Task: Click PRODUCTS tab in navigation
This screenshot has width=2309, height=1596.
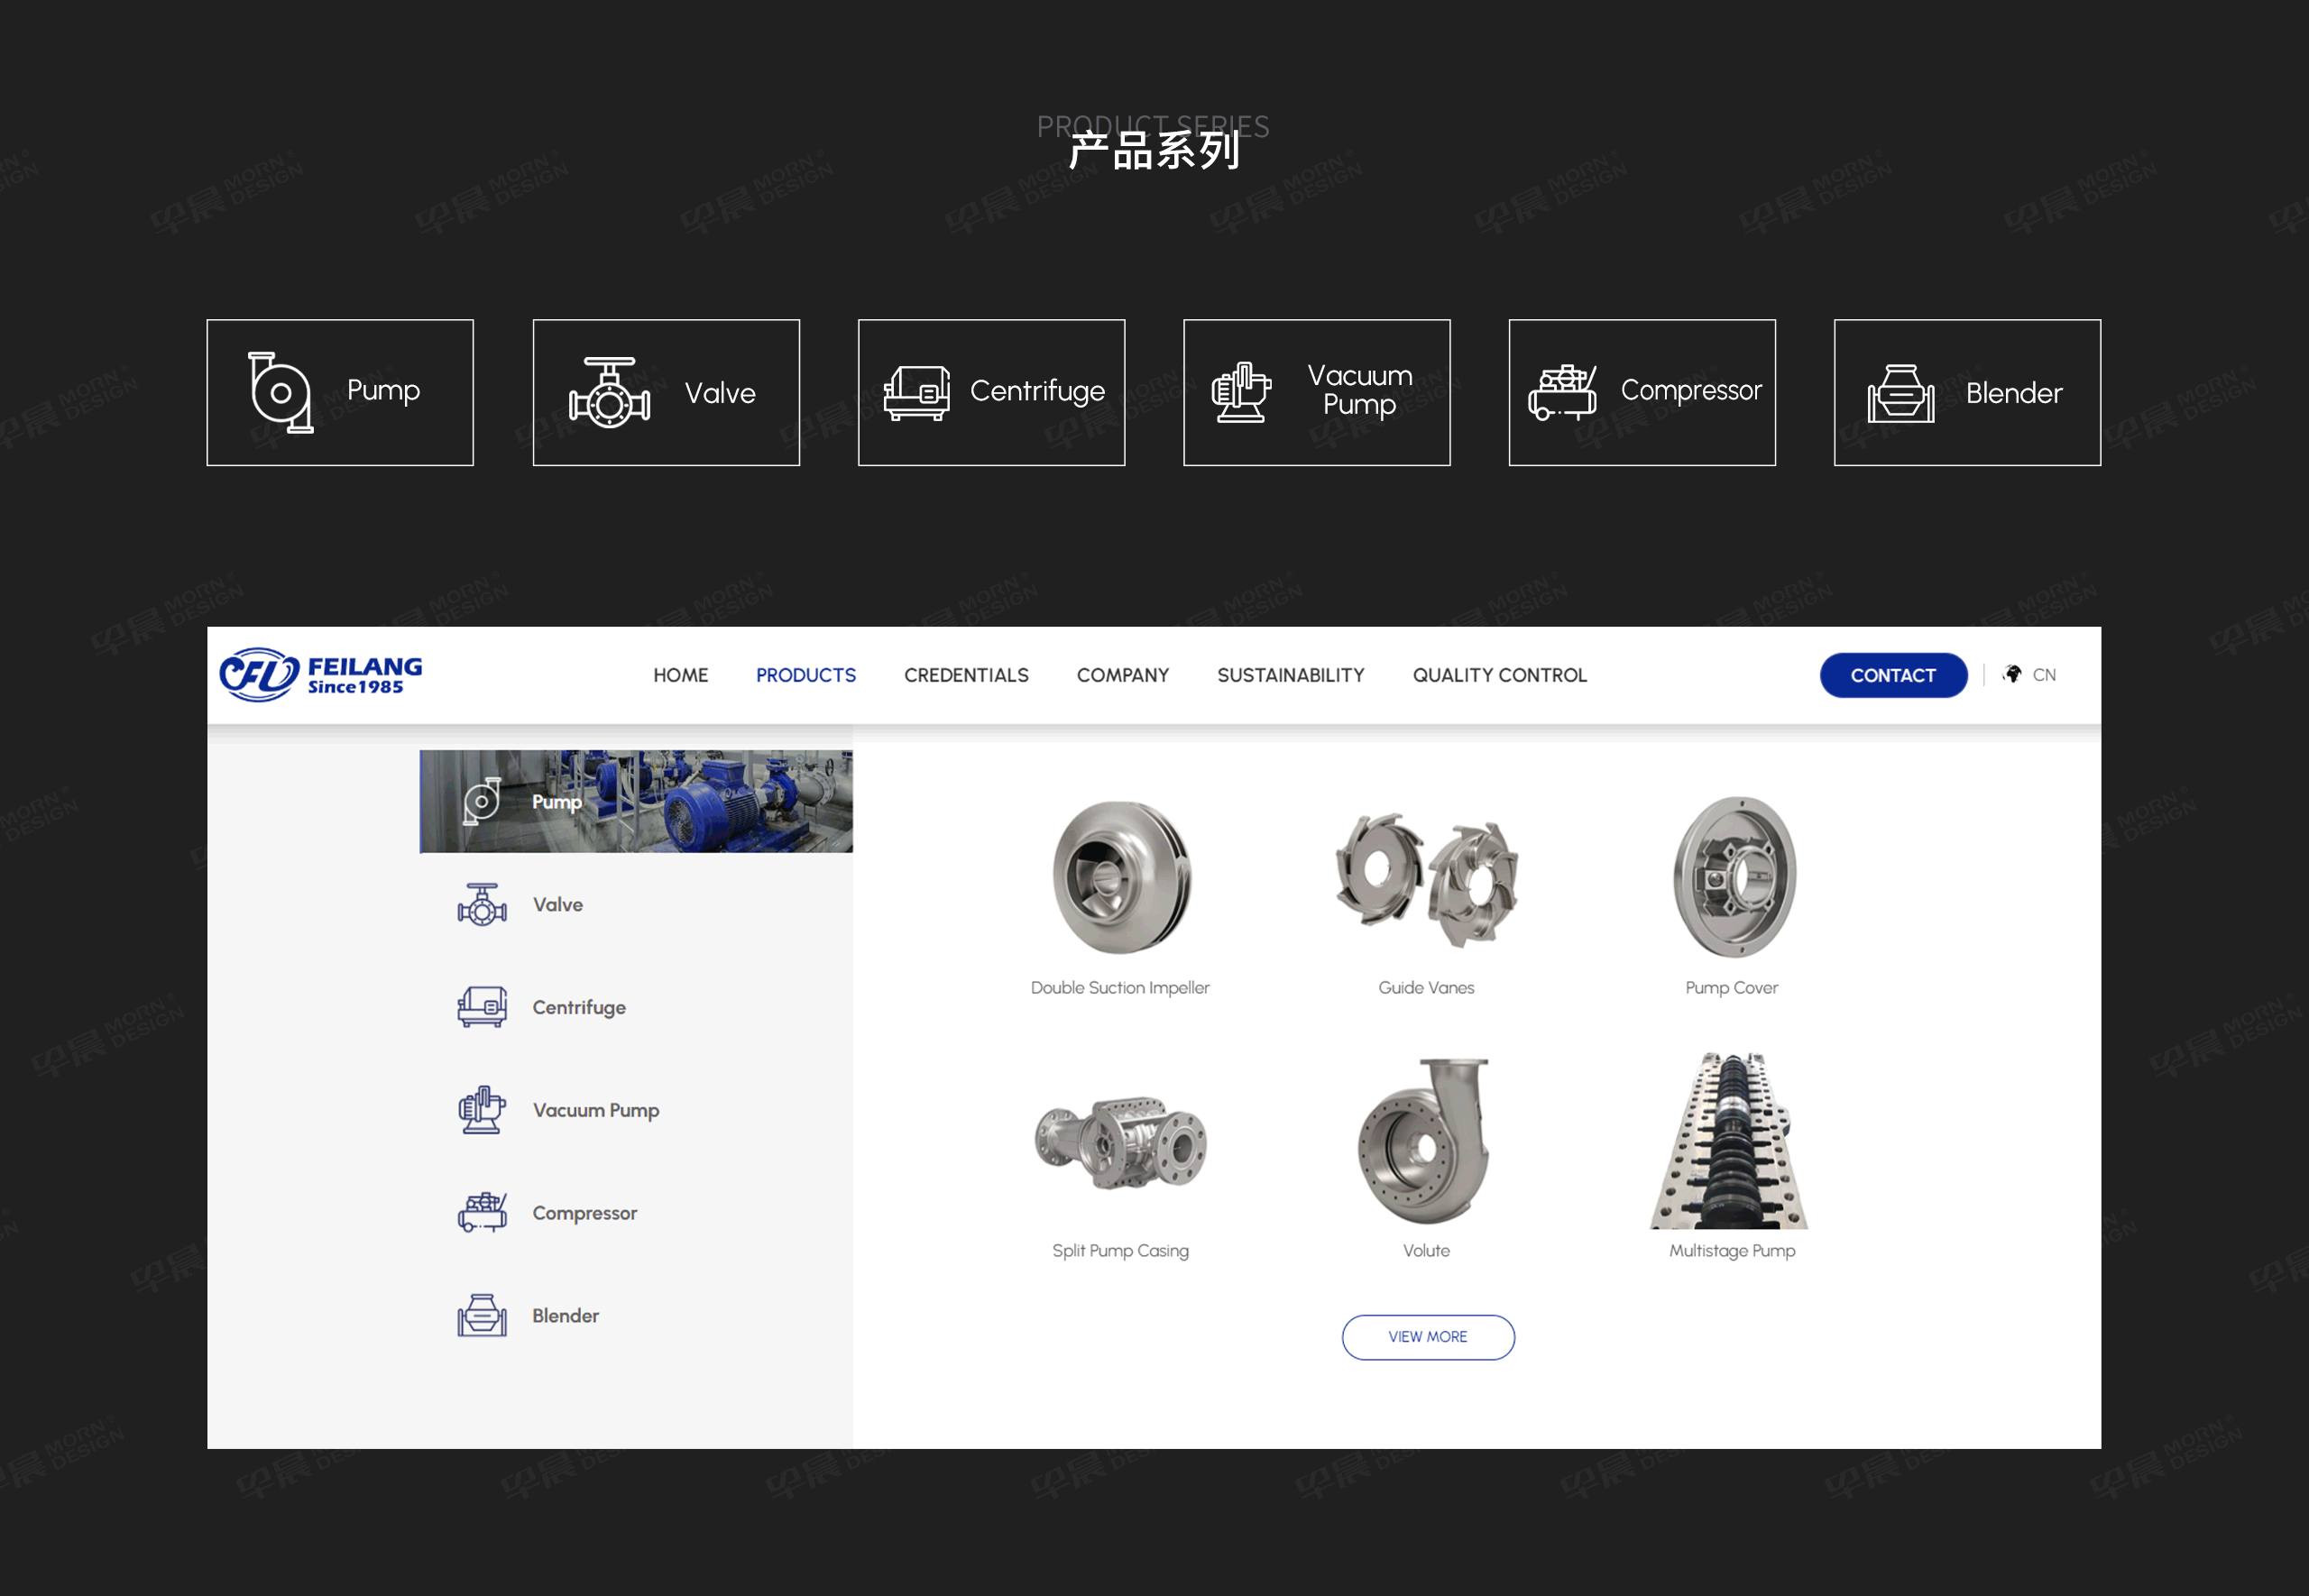Action: [805, 675]
